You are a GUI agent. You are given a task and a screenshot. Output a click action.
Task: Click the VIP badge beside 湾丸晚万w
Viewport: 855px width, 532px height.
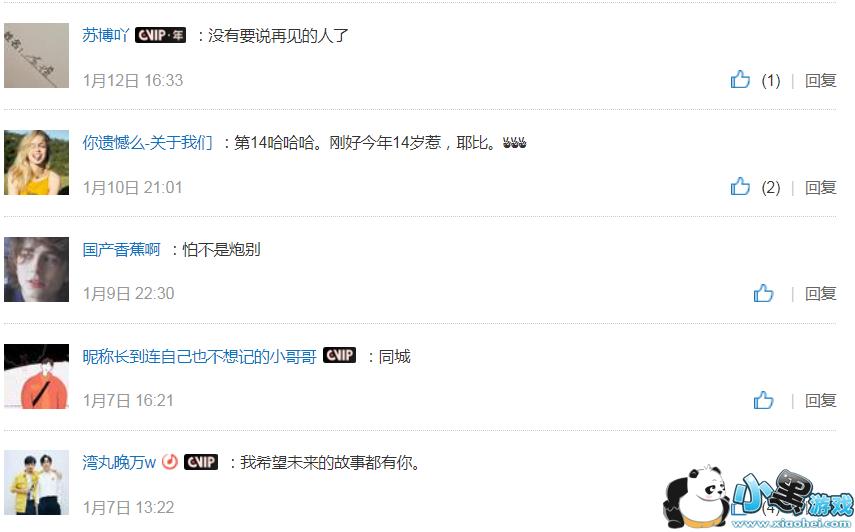201,462
